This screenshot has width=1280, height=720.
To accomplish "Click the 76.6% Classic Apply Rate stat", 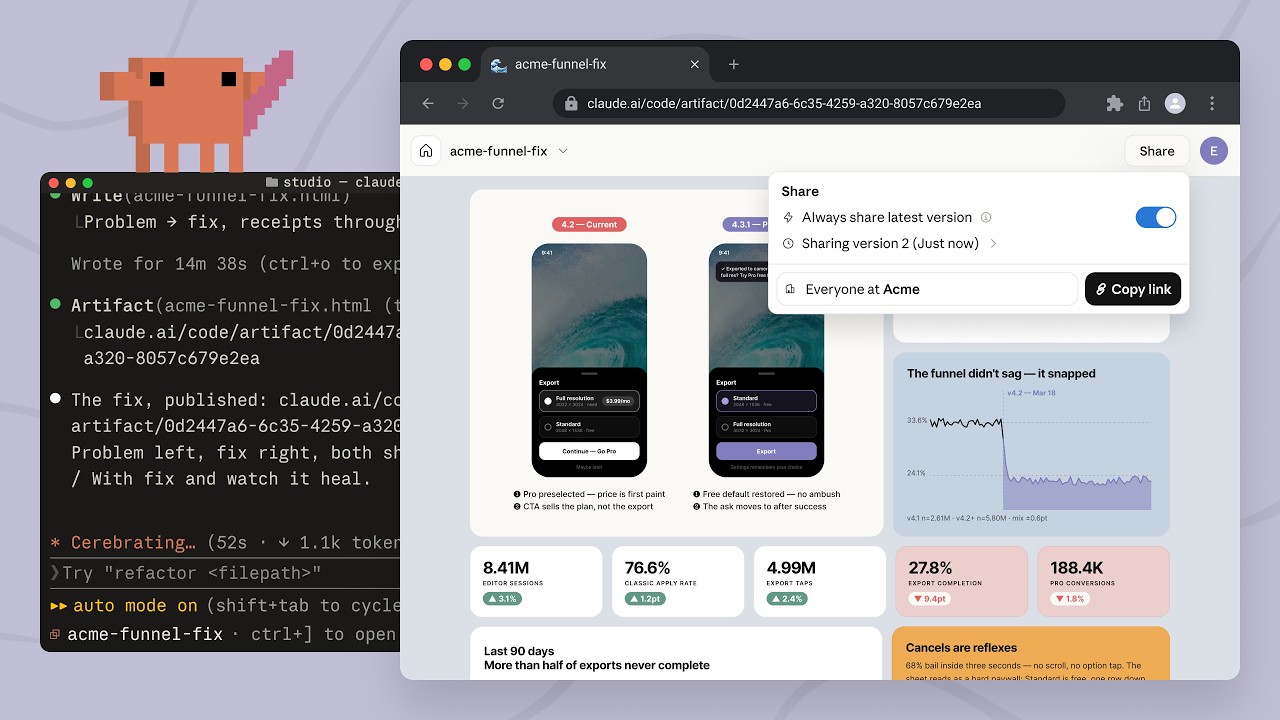I will coord(678,581).
